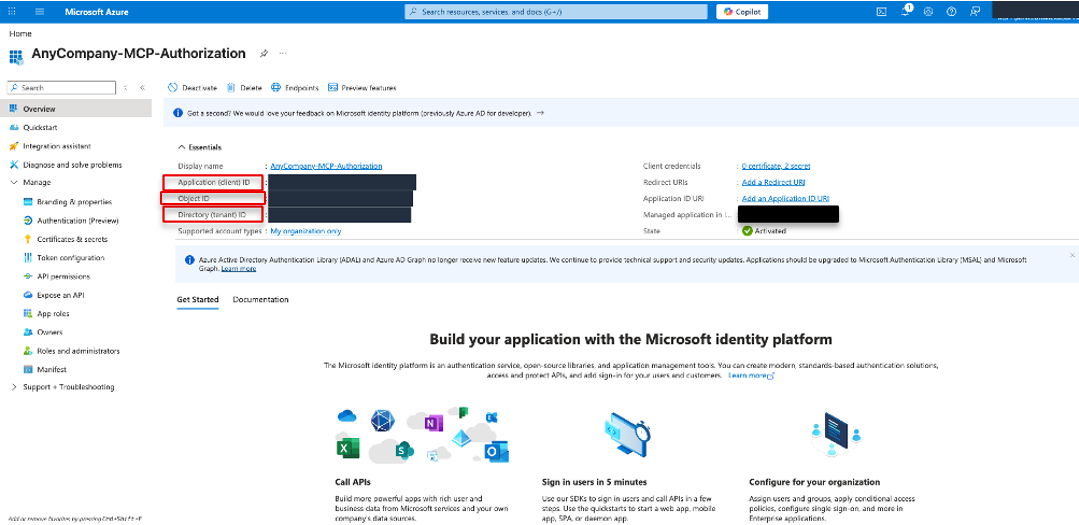Open the notifications bell
The image size is (1079, 525).
[x=906, y=11]
